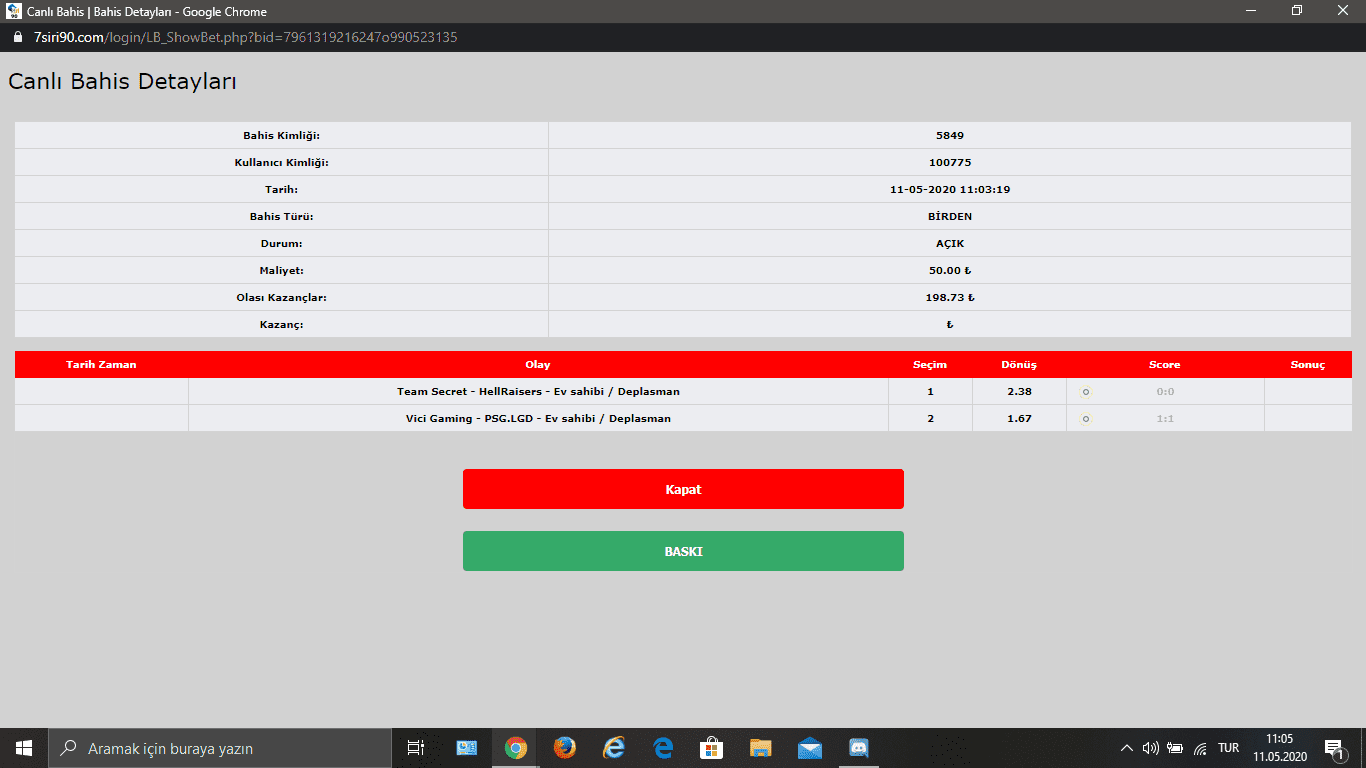This screenshot has height=768, width=1366.
Task: Click the volume speaker tray icon
Action: click(1151, 748)
